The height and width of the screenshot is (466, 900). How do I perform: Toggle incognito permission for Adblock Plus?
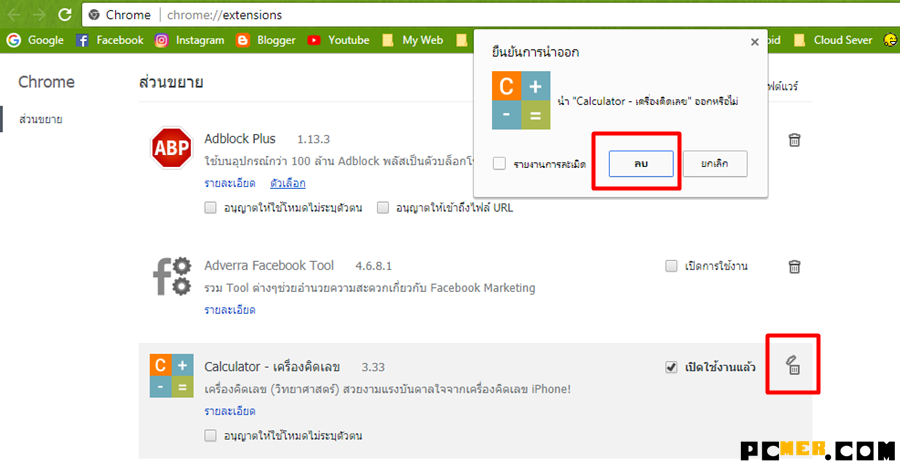tap(211, 208)
